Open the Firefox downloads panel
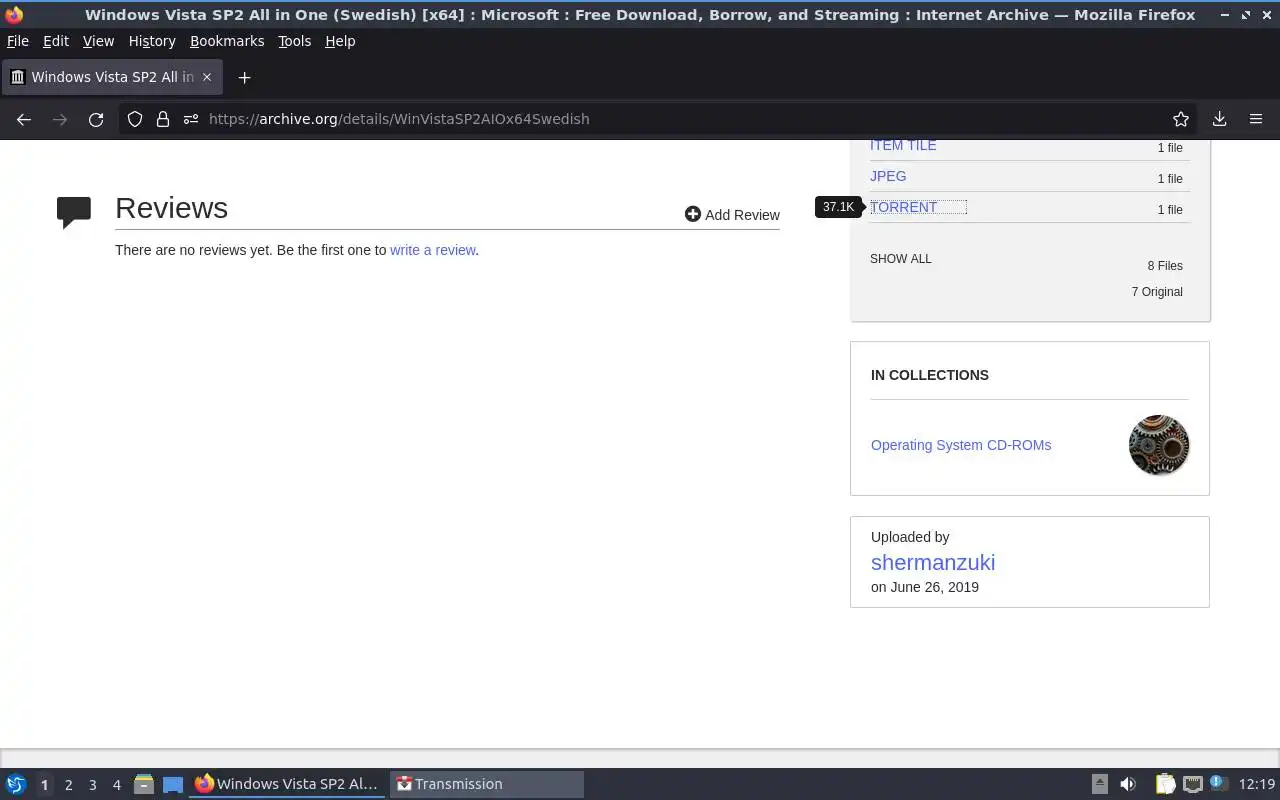The image size is (1280, 800). pyautogui.click(x=1219, y=119)
